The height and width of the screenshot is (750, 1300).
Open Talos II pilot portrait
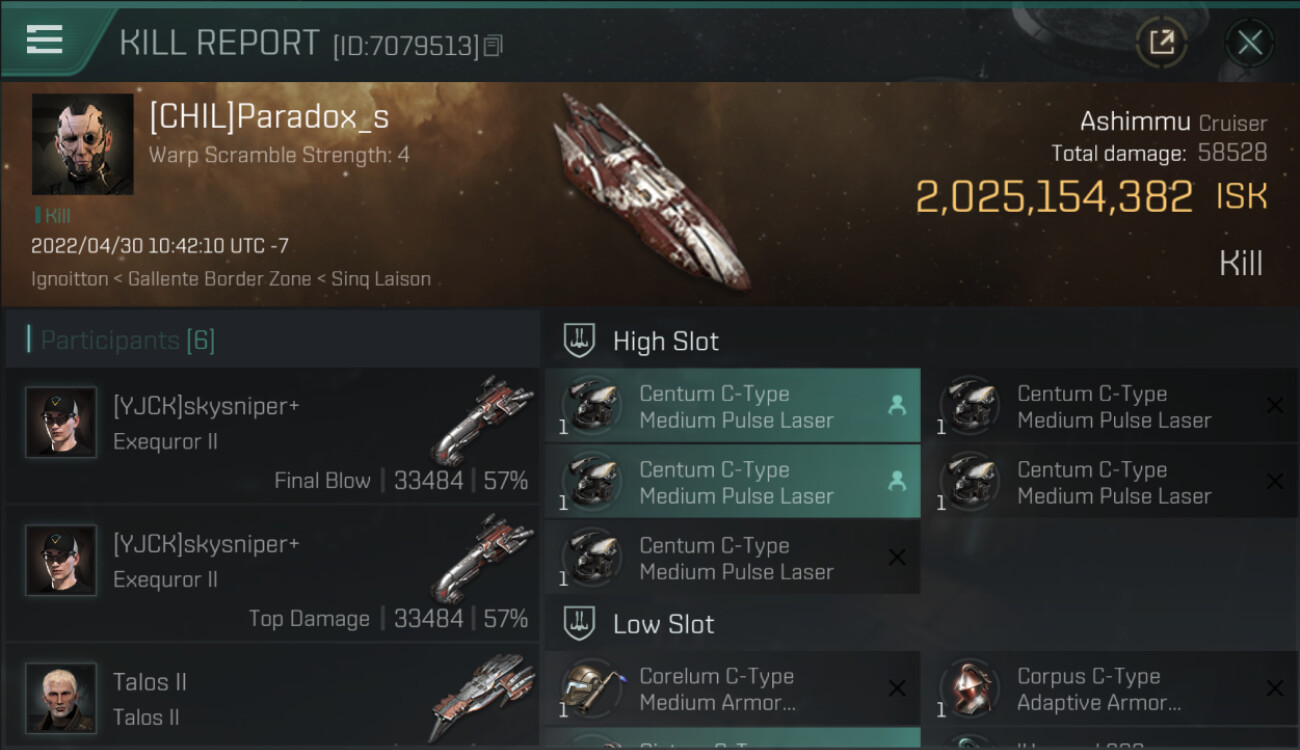61,697
